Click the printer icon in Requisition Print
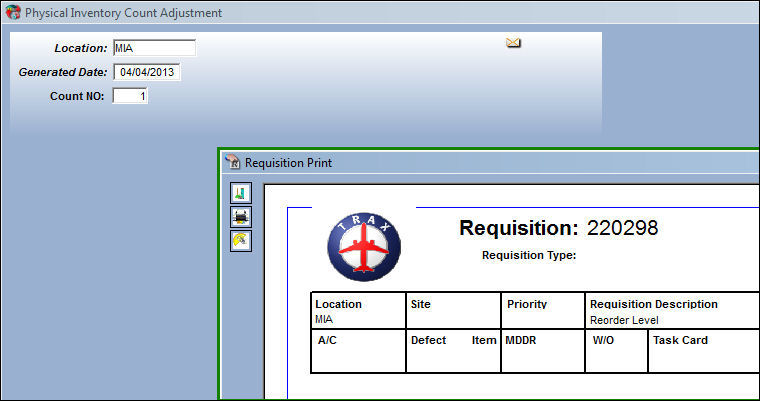Screen dimensions: 760x401 pyautogui.click(x=241, y=217)
